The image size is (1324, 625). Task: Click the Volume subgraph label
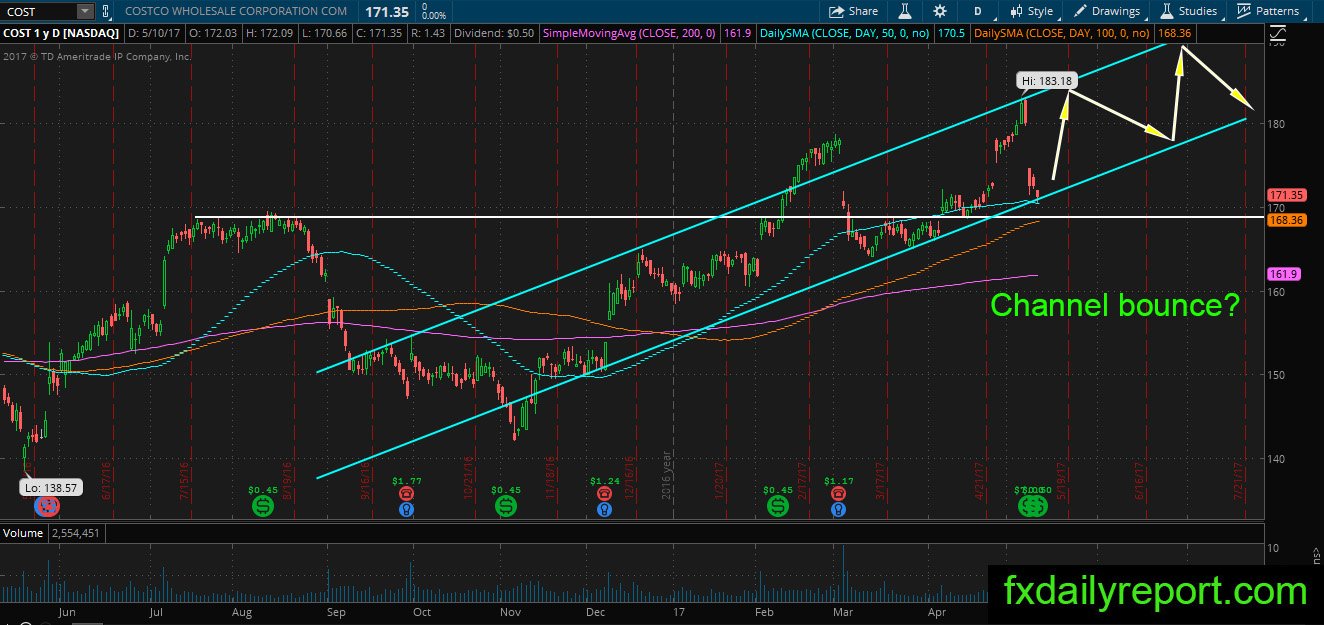click(23, 533)
